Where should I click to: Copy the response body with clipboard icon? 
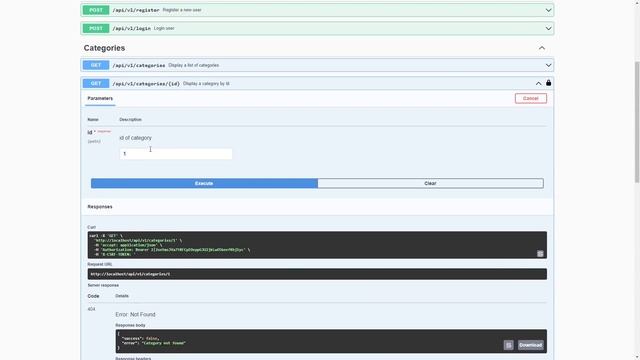(508, 345)
